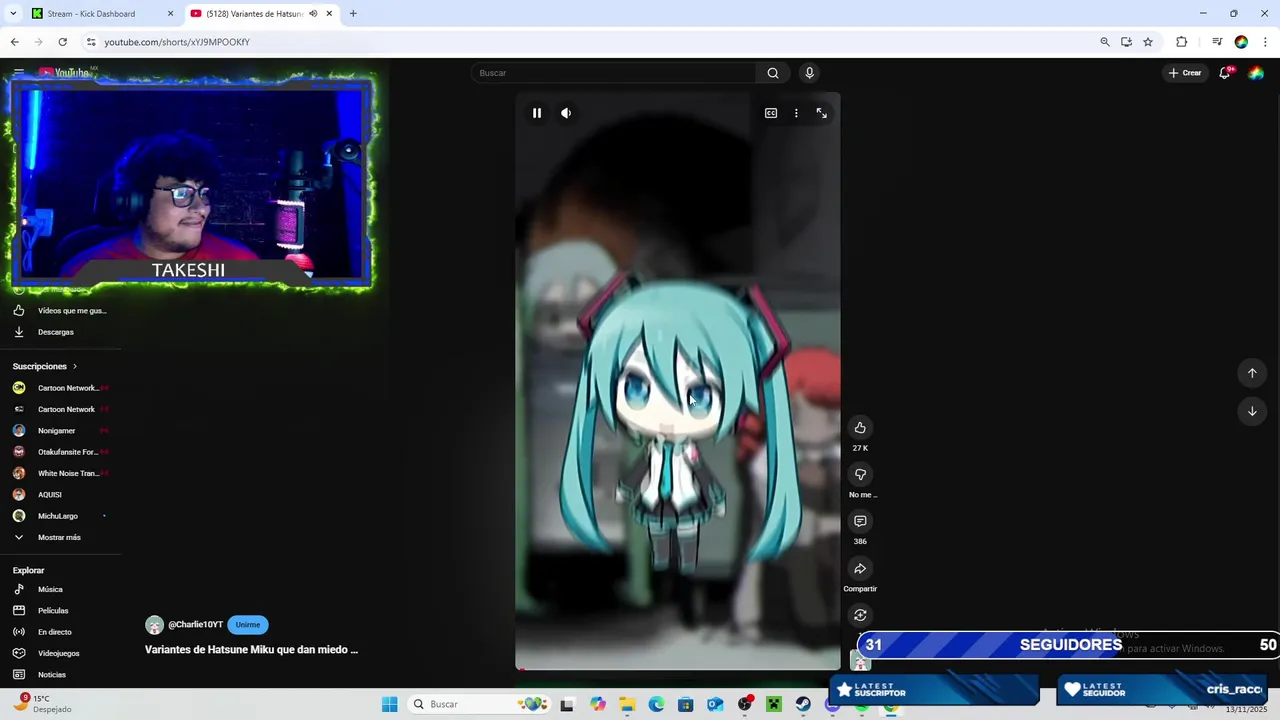The height and width of the screenshot is (720, 1280).
Task: Click the Unirme join button
Action: 248,625
